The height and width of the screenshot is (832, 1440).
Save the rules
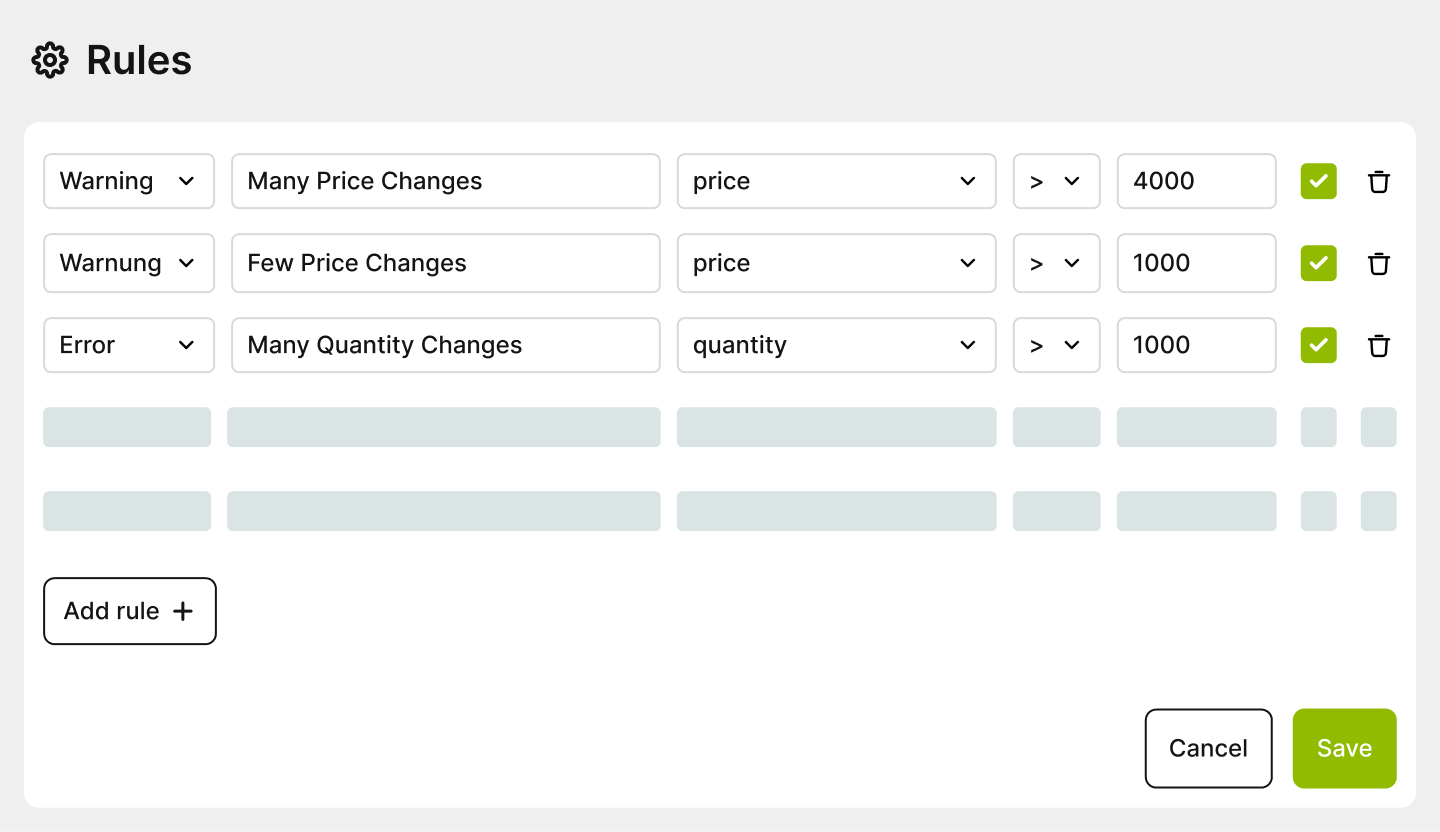click(x=1344, y=748)
